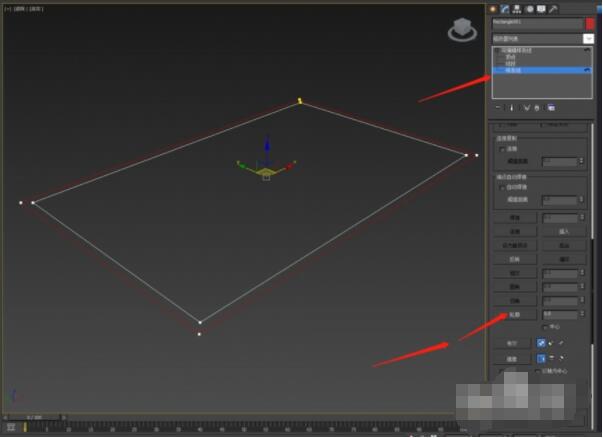603x438 pixels.
Task: Select the highlighted Spline sub-object level
Action: click(513, 70)
